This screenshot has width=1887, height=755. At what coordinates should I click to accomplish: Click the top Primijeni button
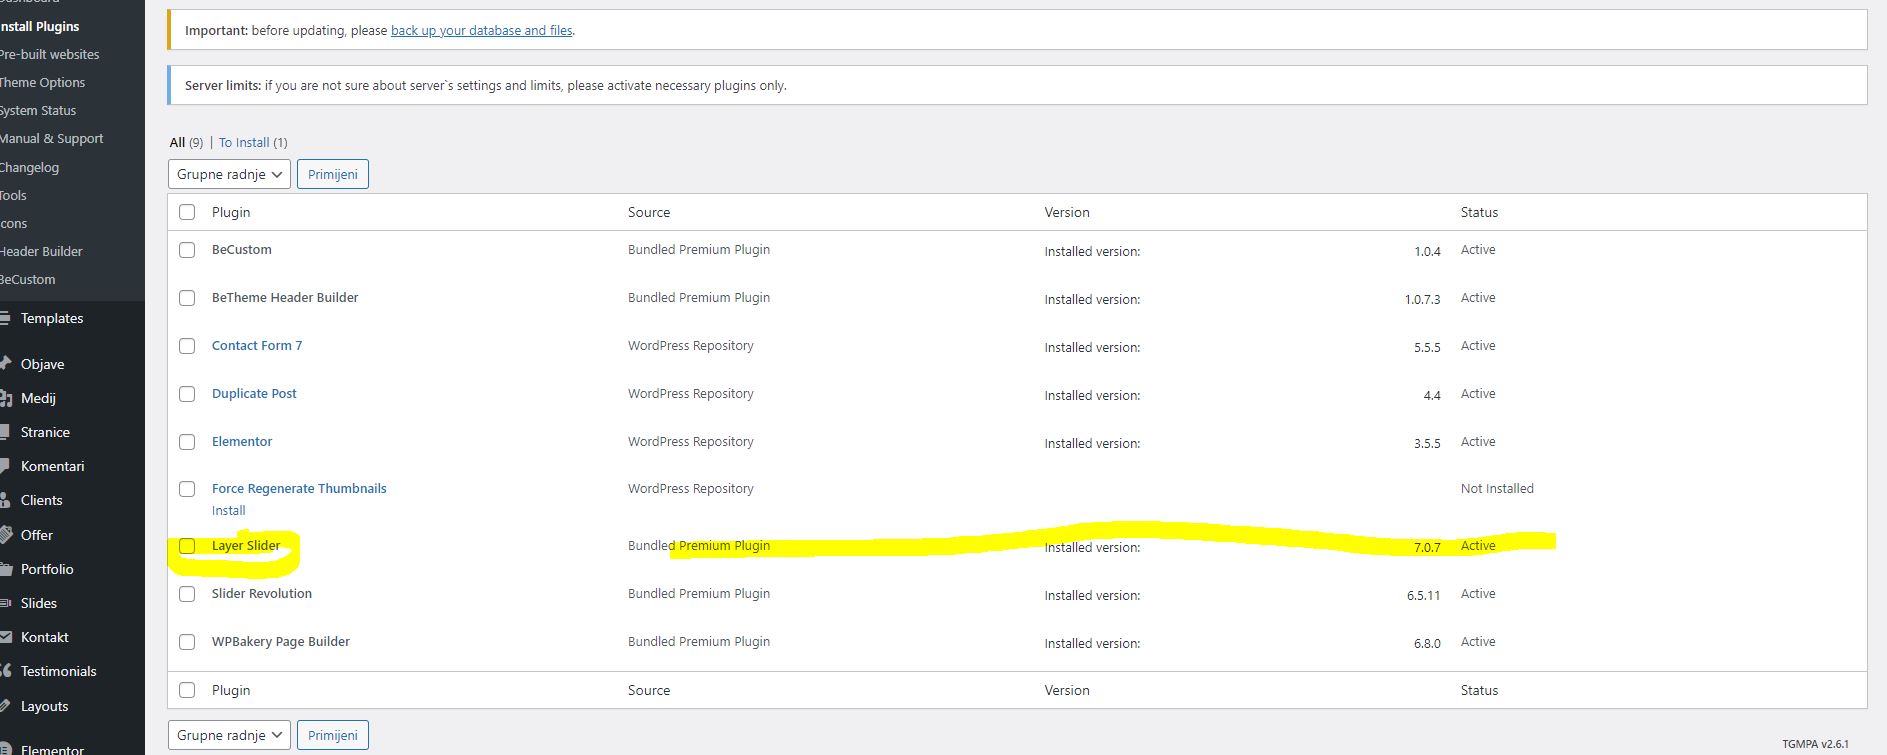pyautogui.click(x=333, y=174)
